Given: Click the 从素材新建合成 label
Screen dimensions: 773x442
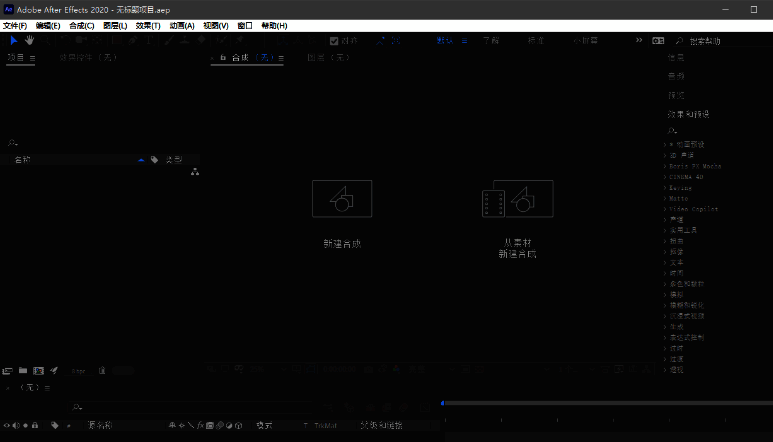Looking at the screenshot, I should pos(517,248).
